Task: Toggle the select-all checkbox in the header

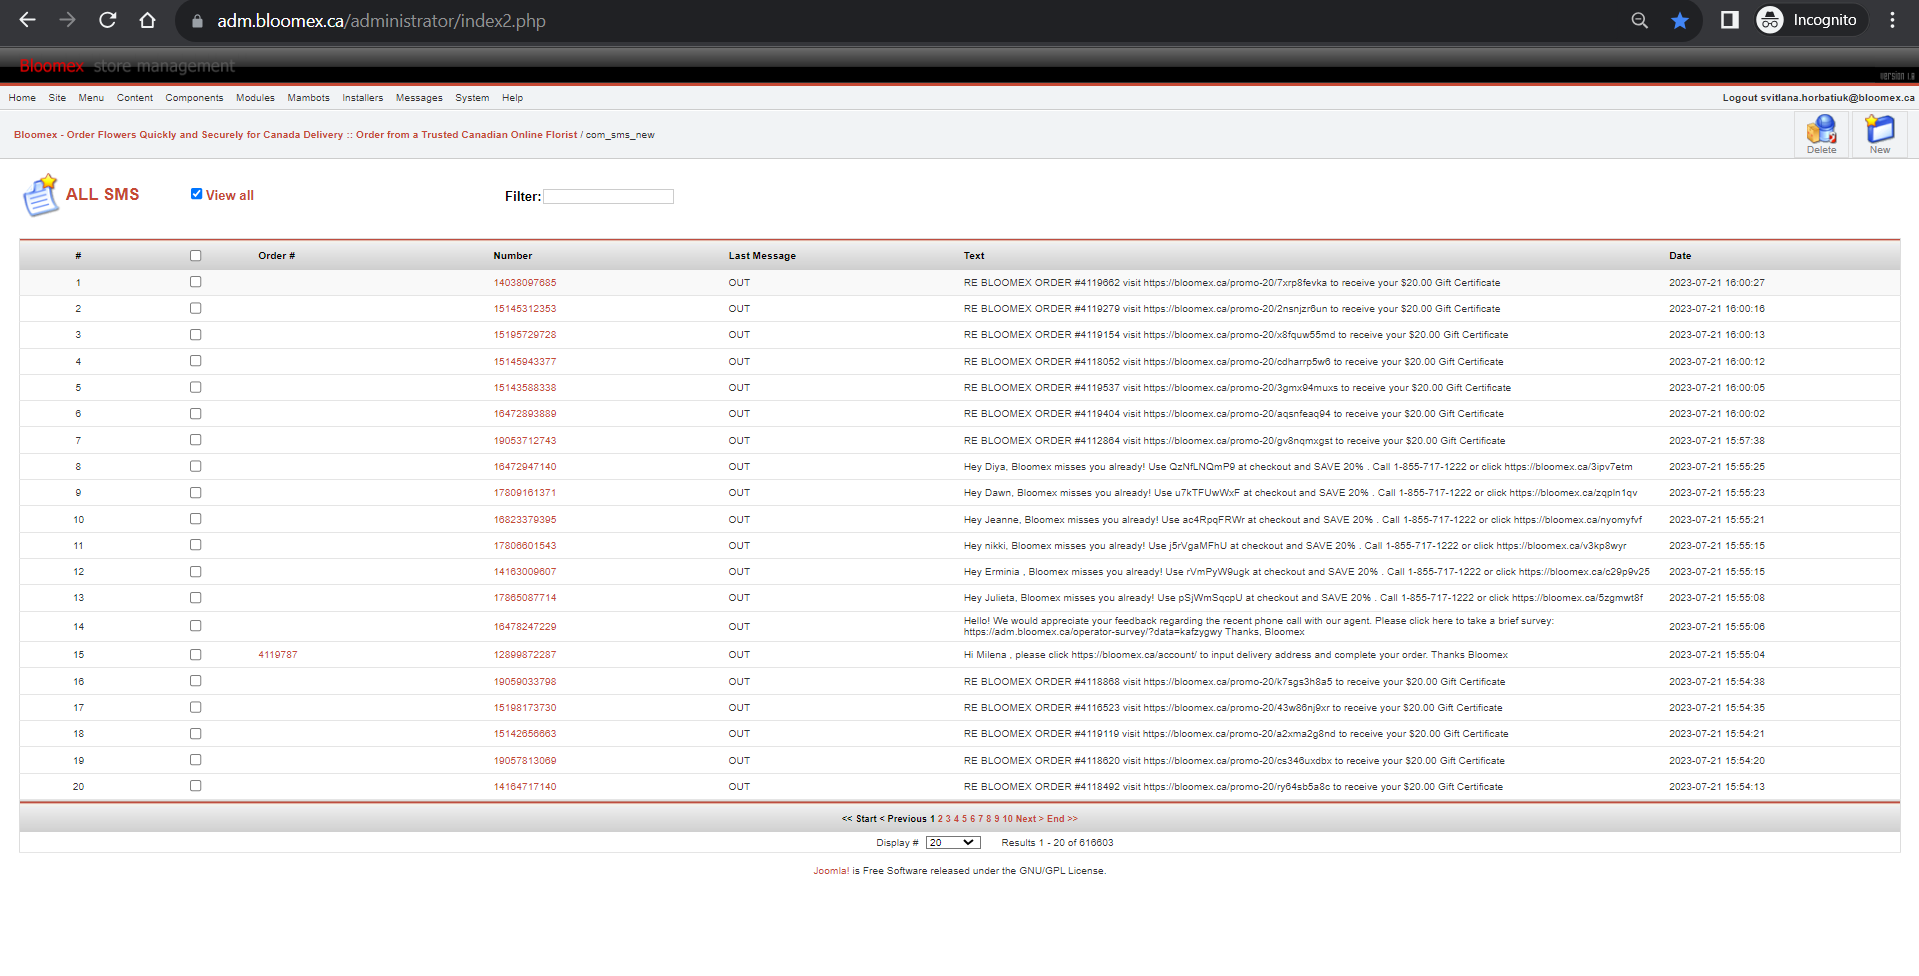Action: 195,256
